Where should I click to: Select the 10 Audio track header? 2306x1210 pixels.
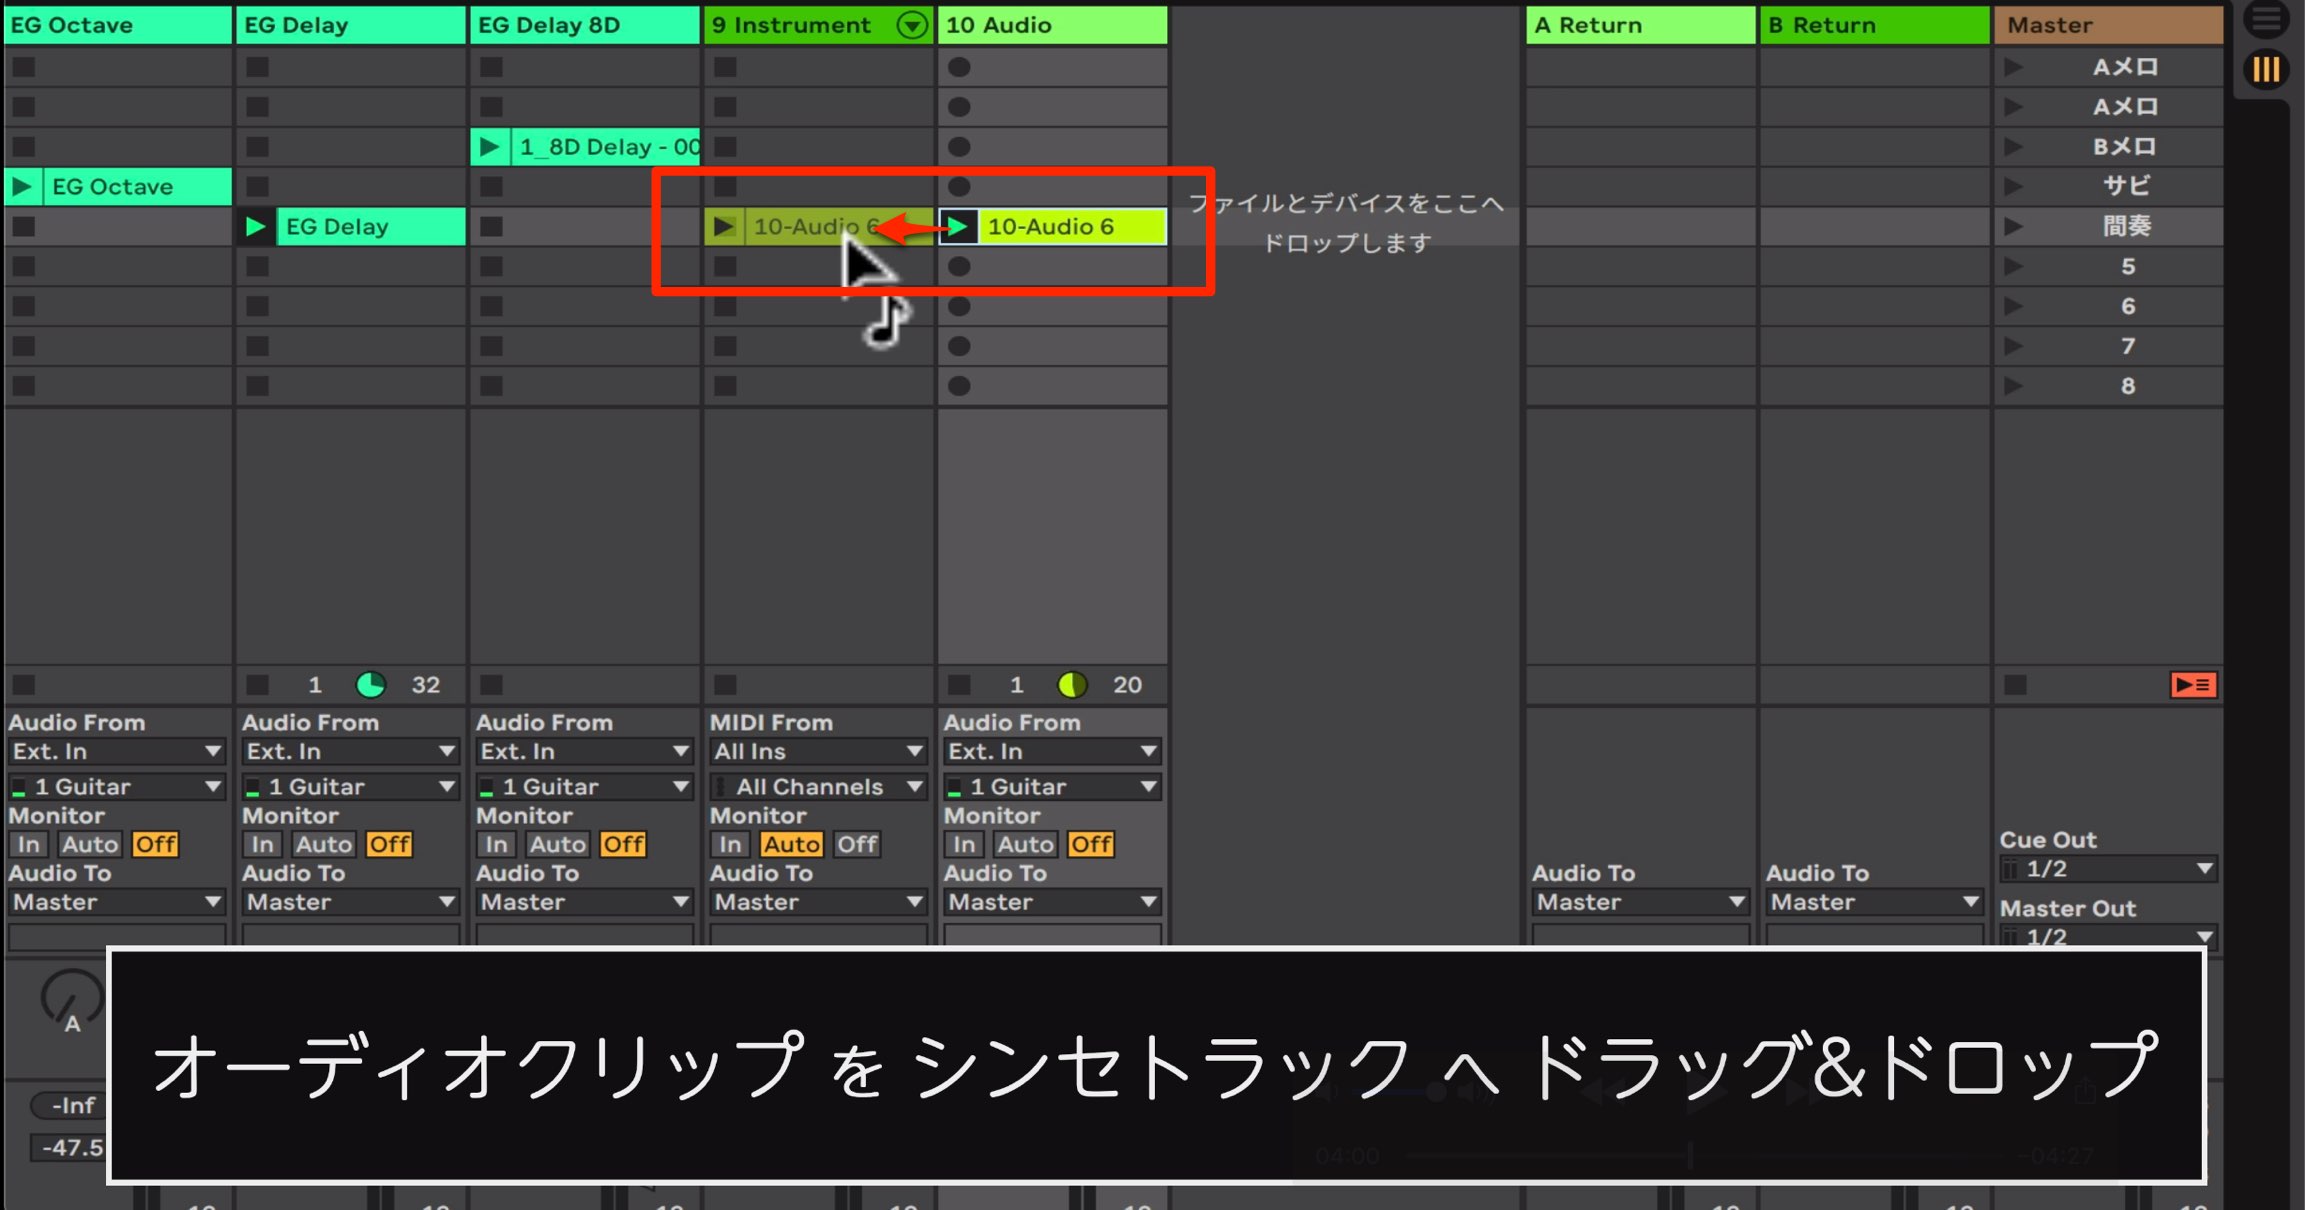point(1052,25)
